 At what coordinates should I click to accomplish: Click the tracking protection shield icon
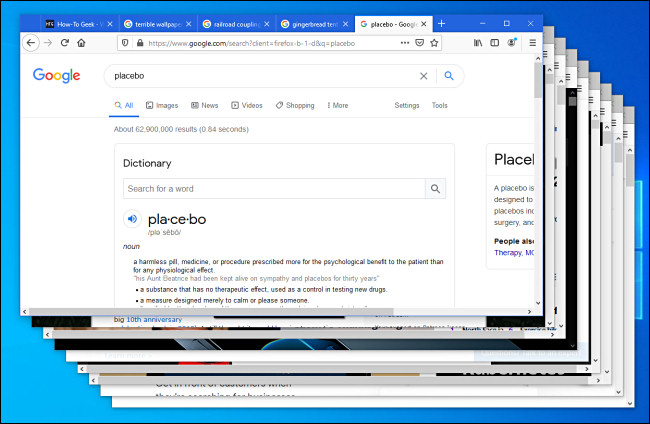(x=125, y=43)
